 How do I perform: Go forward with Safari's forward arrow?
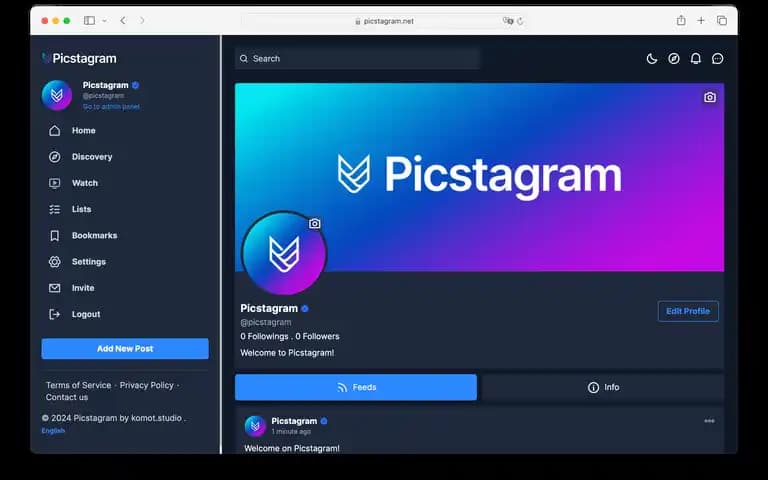(x=142, y=21)
